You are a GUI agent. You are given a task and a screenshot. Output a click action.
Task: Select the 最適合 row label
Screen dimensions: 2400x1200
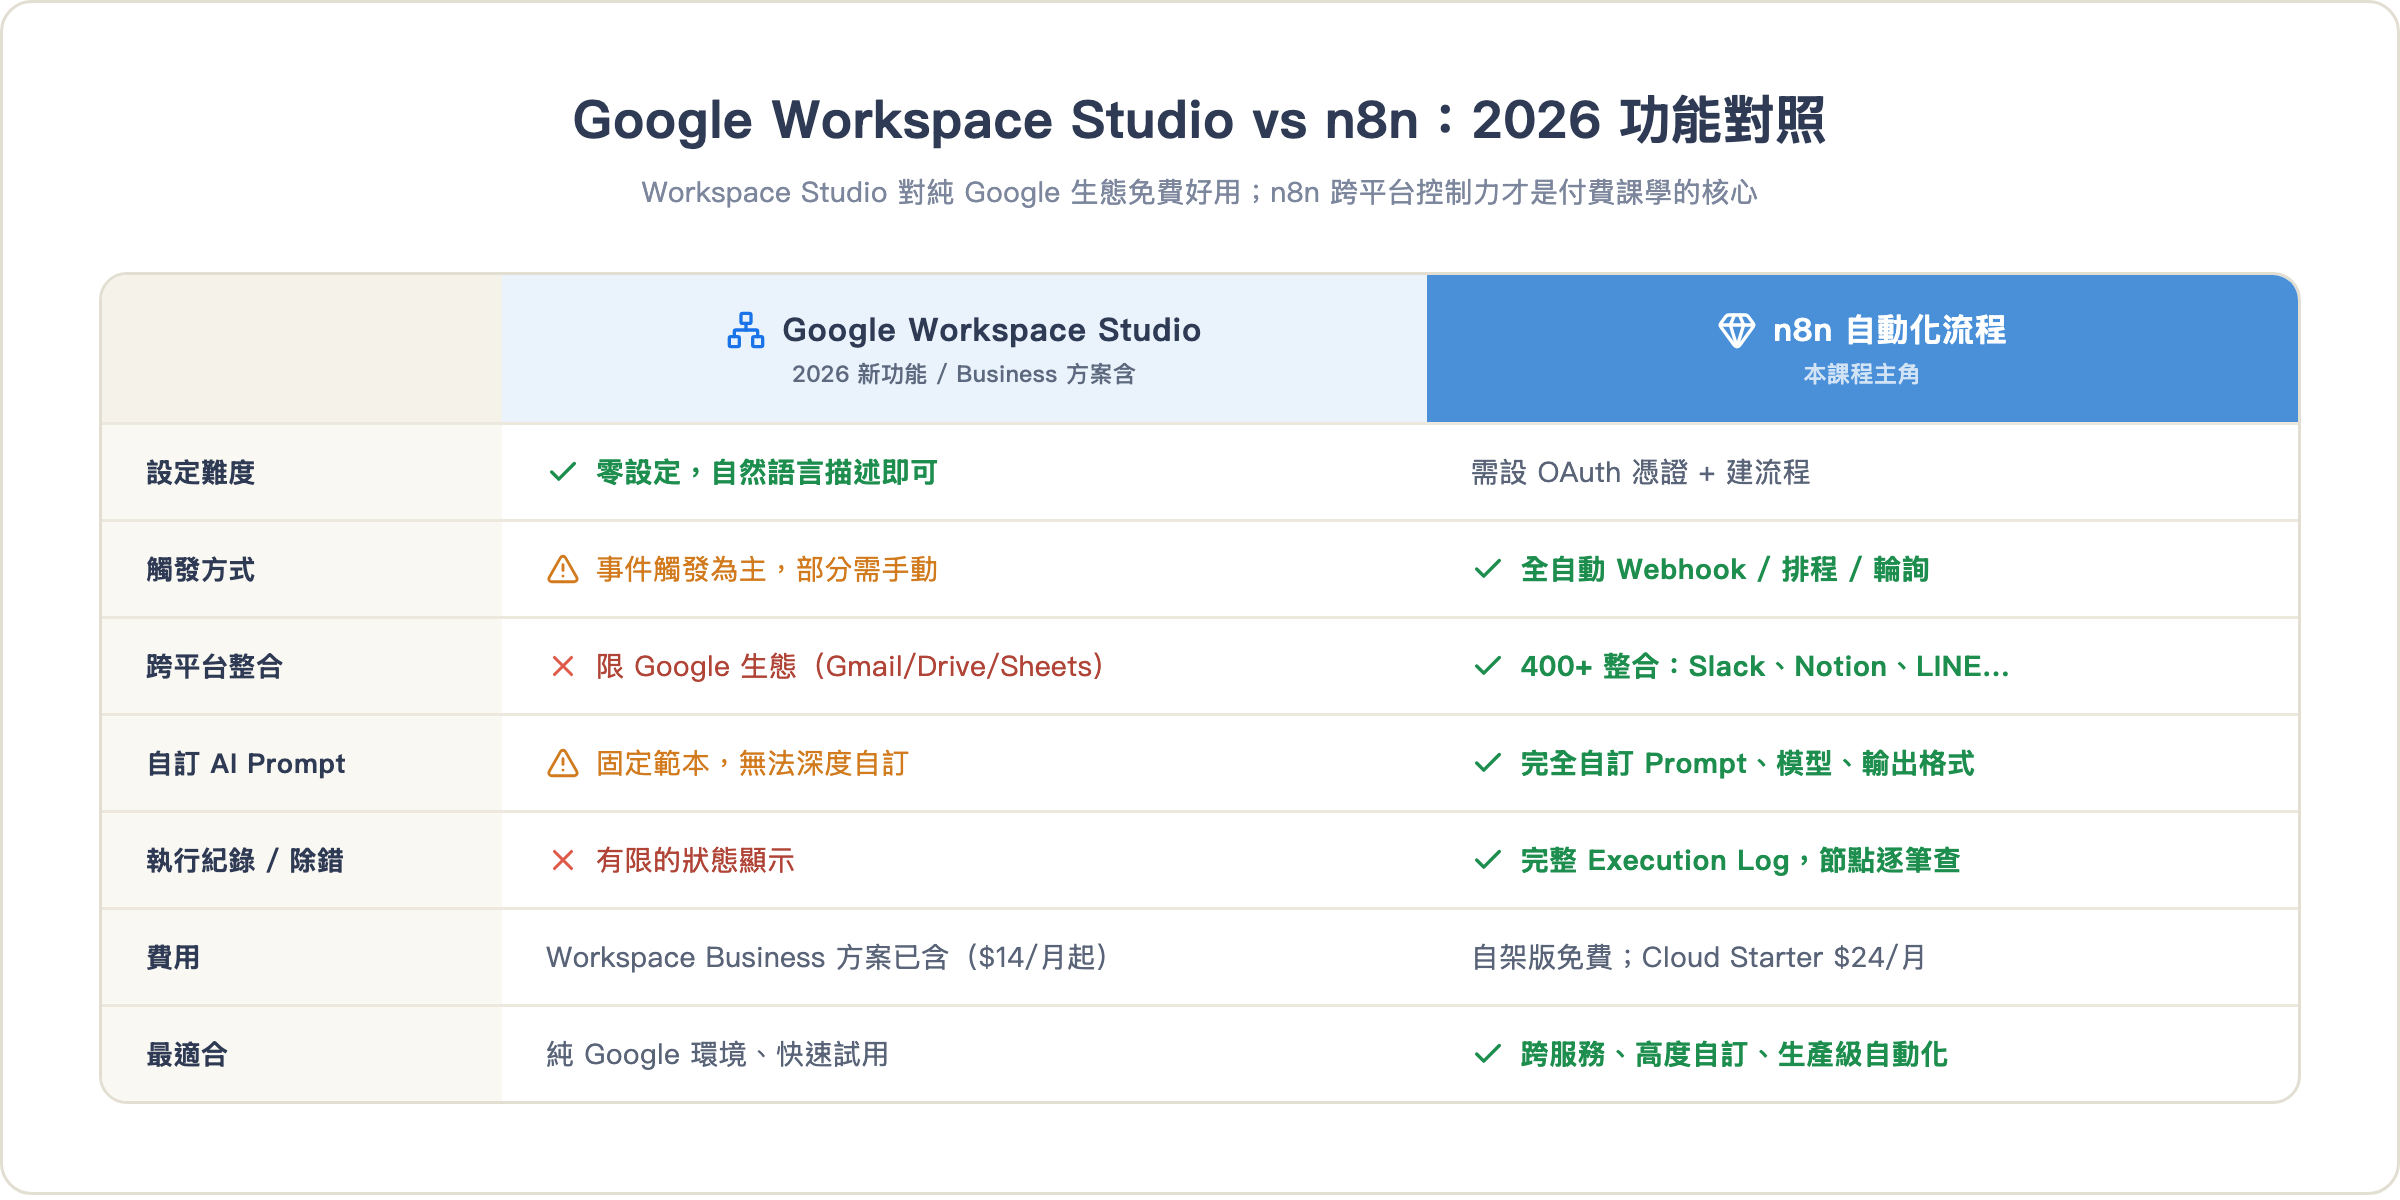click(x=187, y=1054)
